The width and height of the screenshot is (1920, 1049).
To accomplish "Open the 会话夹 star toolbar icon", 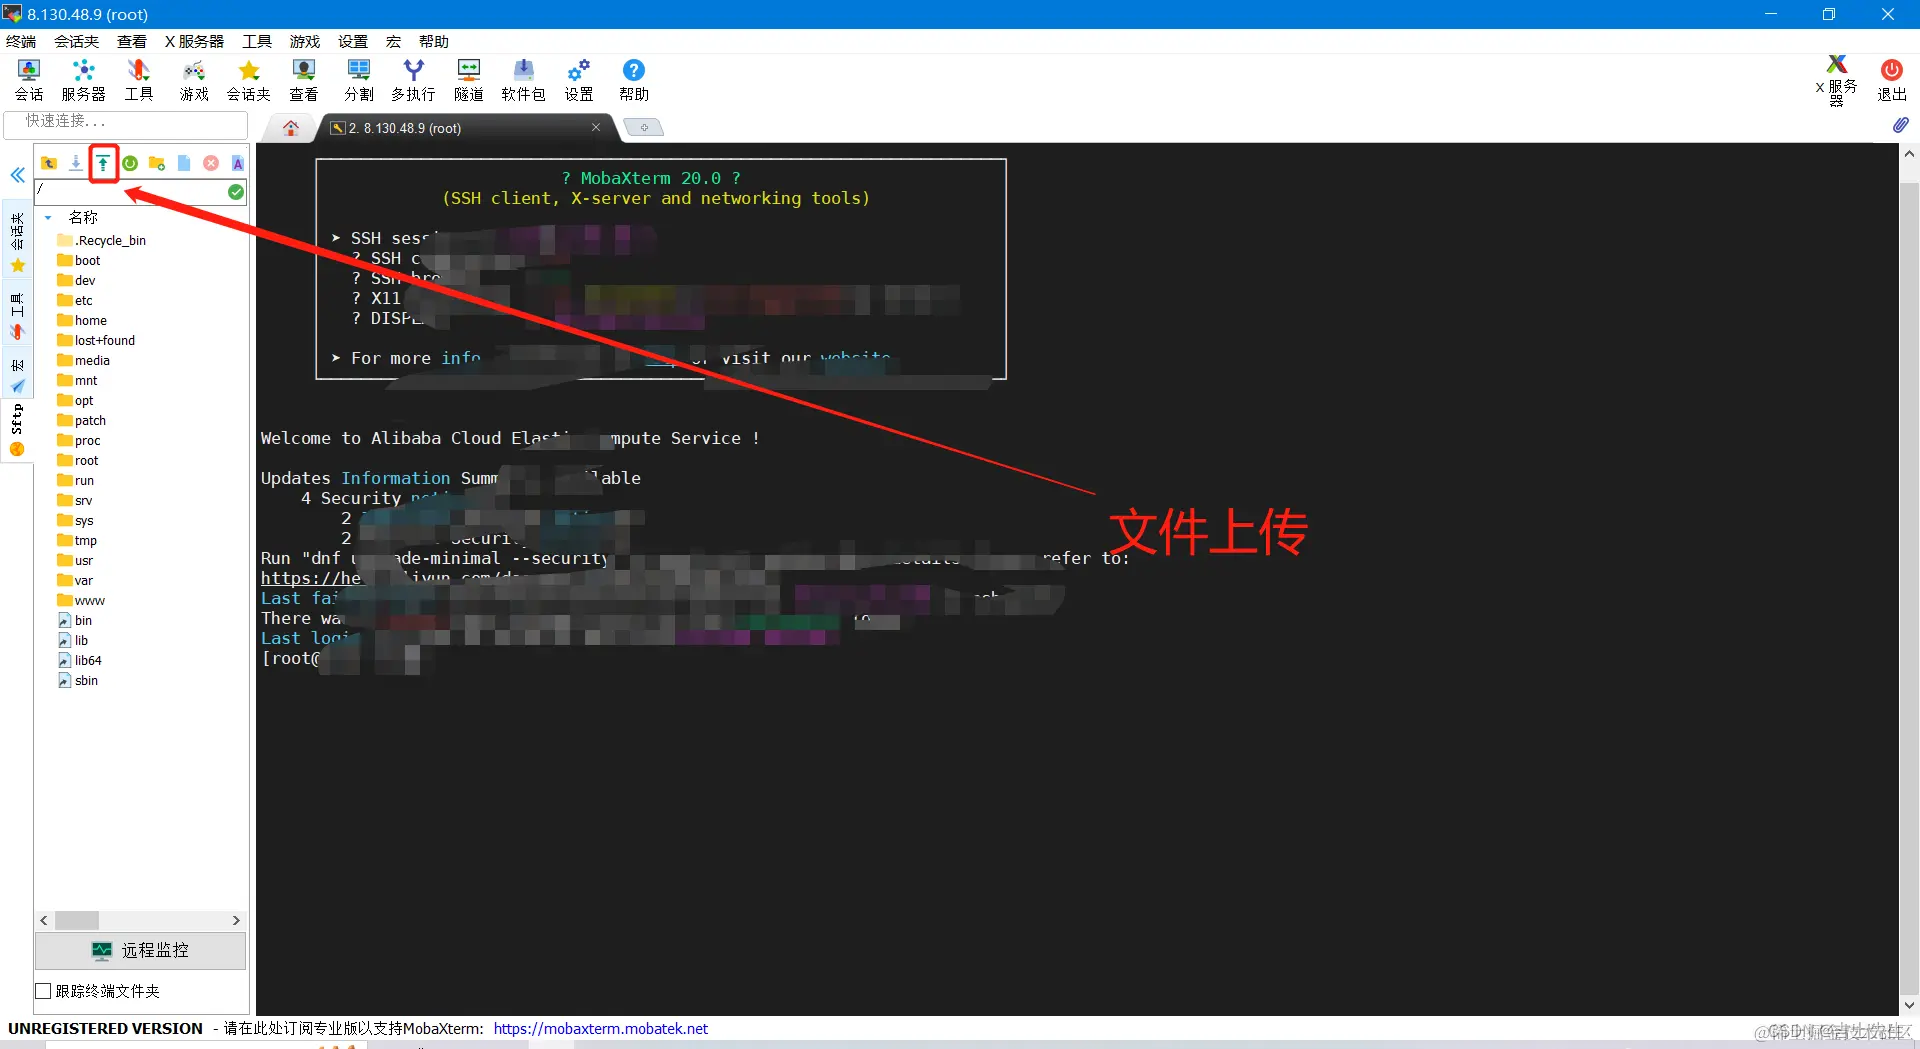I will click(x=249, y=80).
